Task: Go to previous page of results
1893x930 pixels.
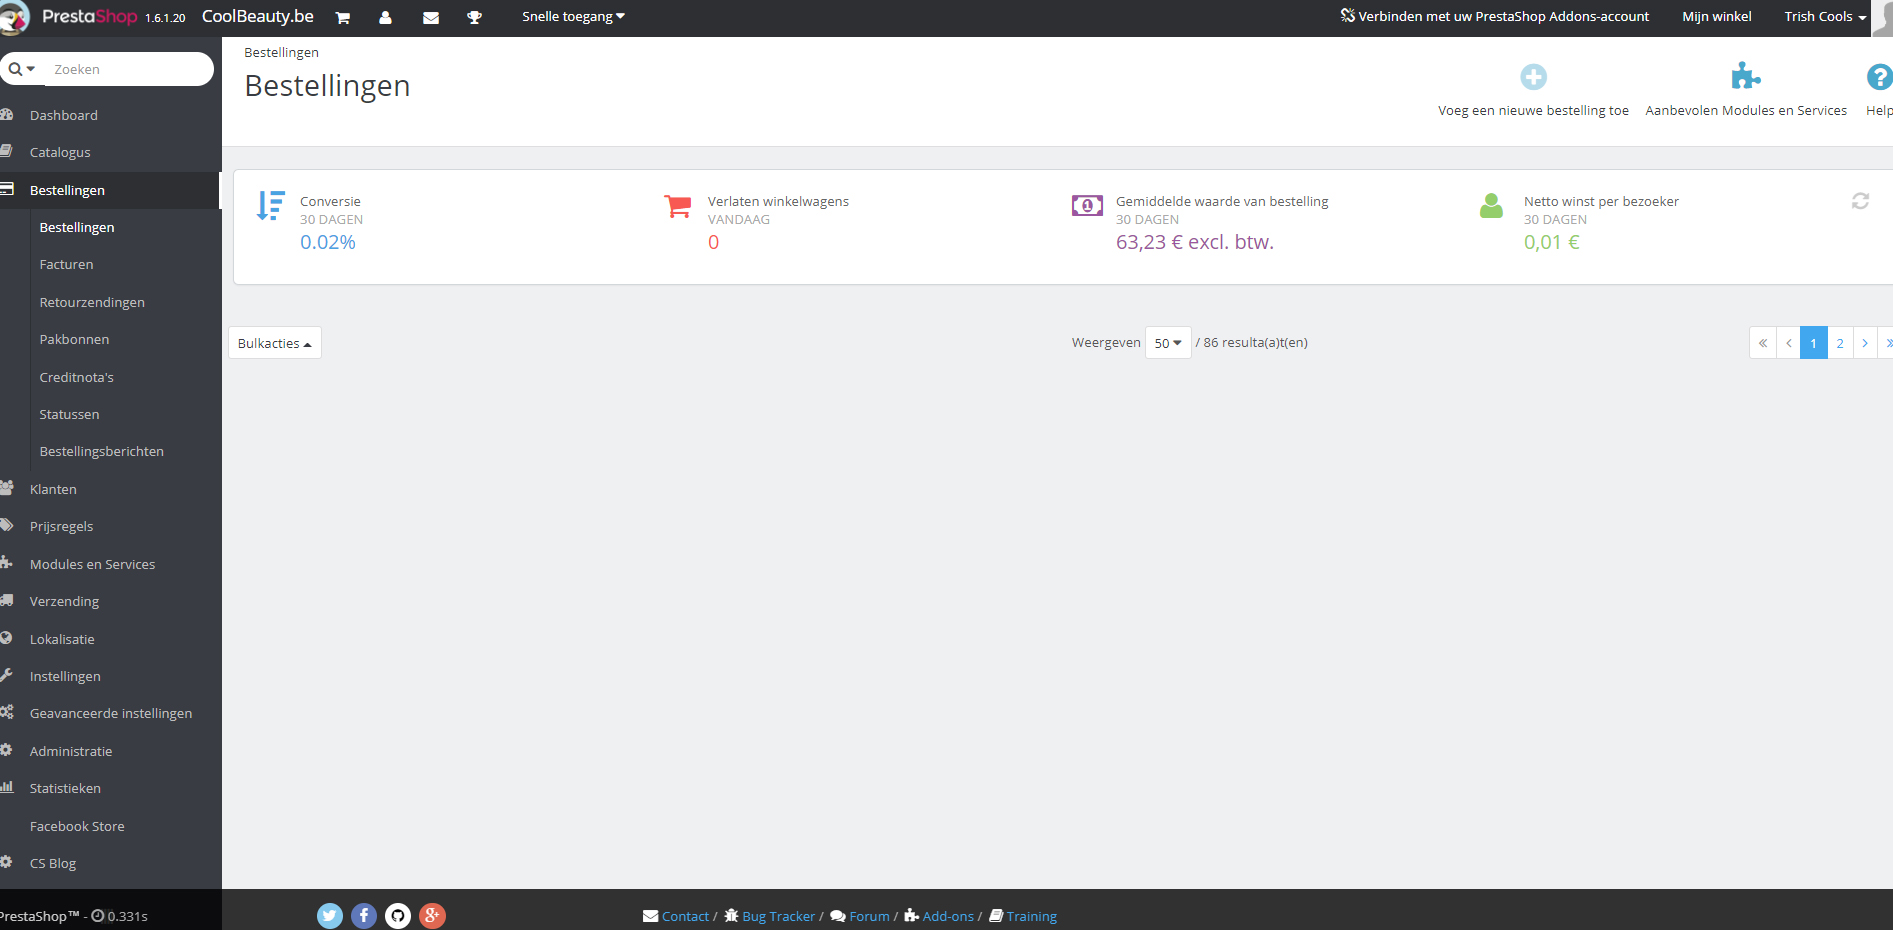Action: 1788,343
